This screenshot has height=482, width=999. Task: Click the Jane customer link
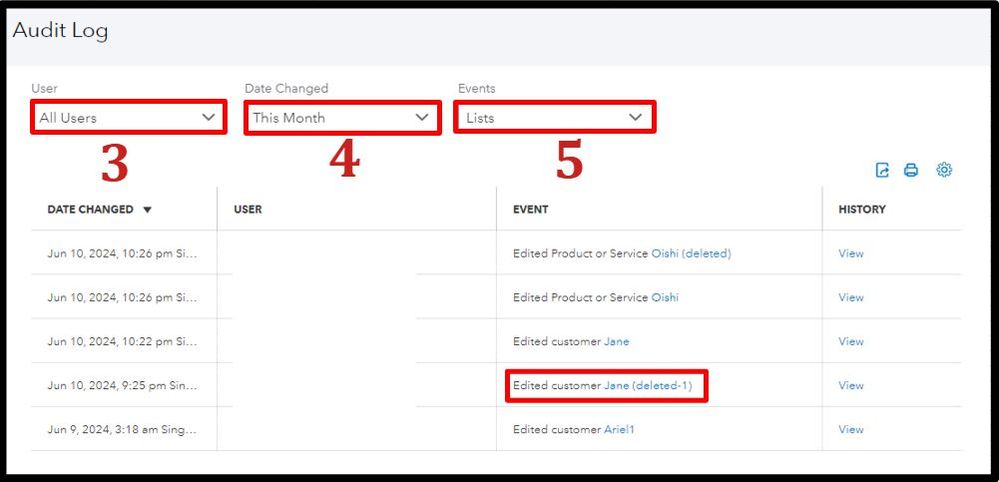(617, 342)
